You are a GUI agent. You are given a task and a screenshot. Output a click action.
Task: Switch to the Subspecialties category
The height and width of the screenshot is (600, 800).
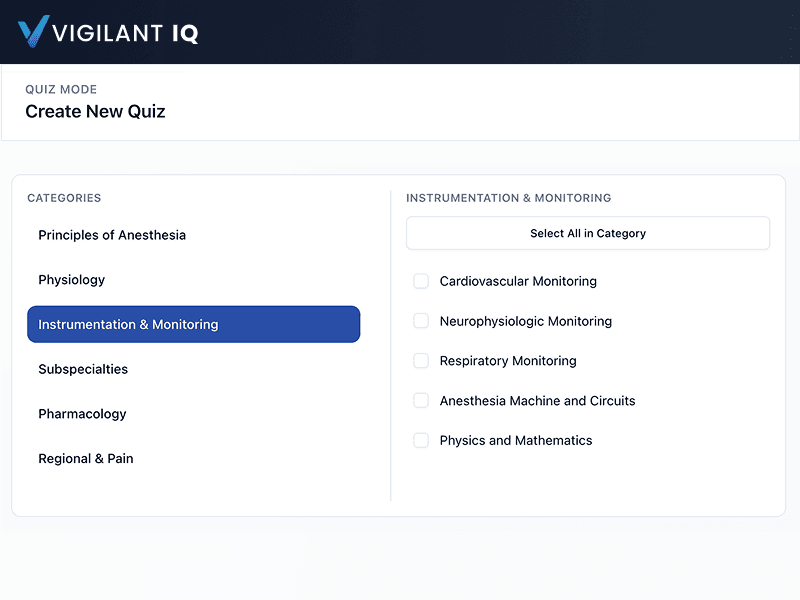click(83, 369)
